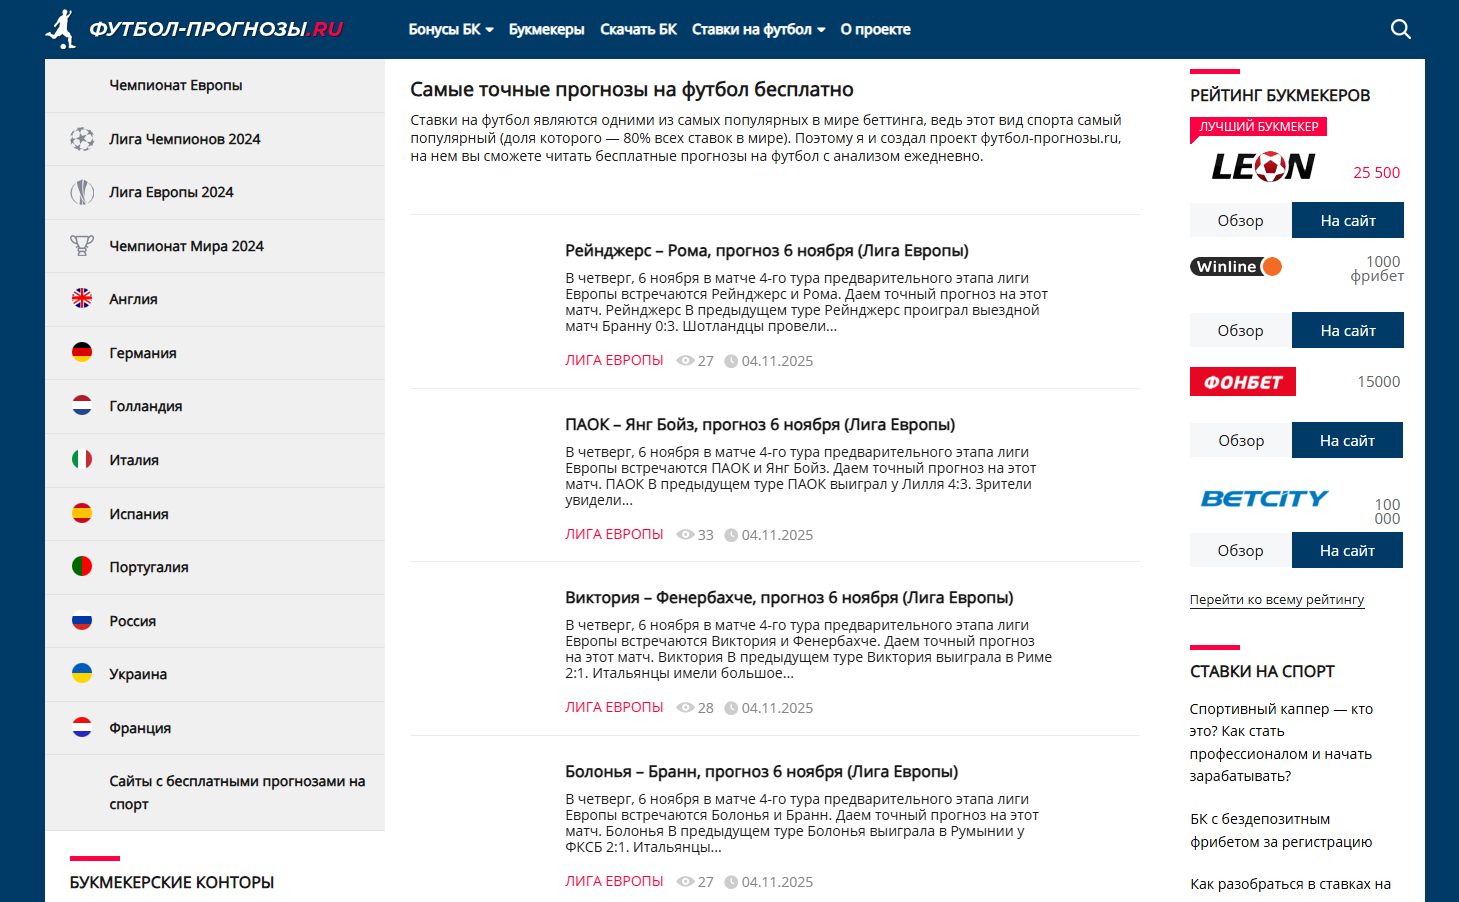
Task: Expand the Ставки на футбол dropdown
Action: 758,30
